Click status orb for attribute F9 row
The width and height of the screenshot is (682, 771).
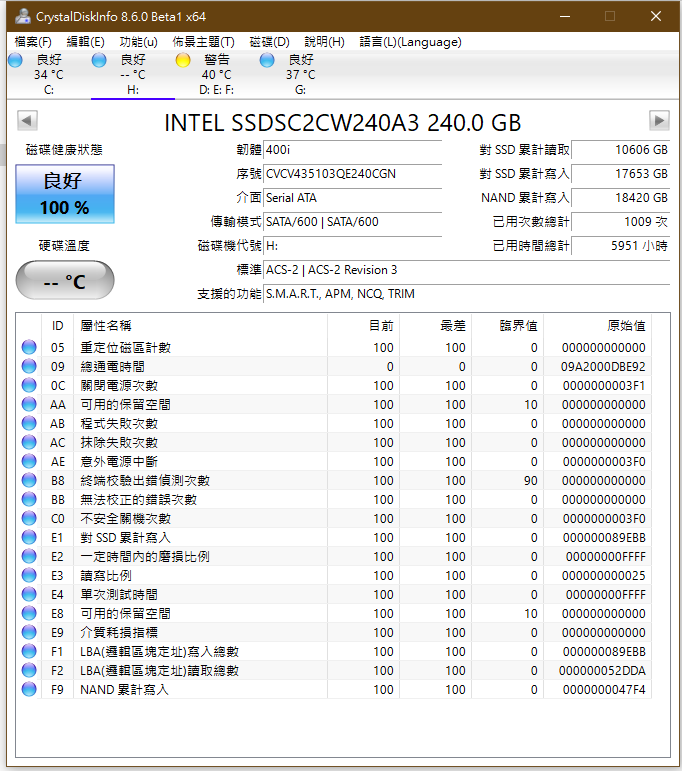pos(30,689)
